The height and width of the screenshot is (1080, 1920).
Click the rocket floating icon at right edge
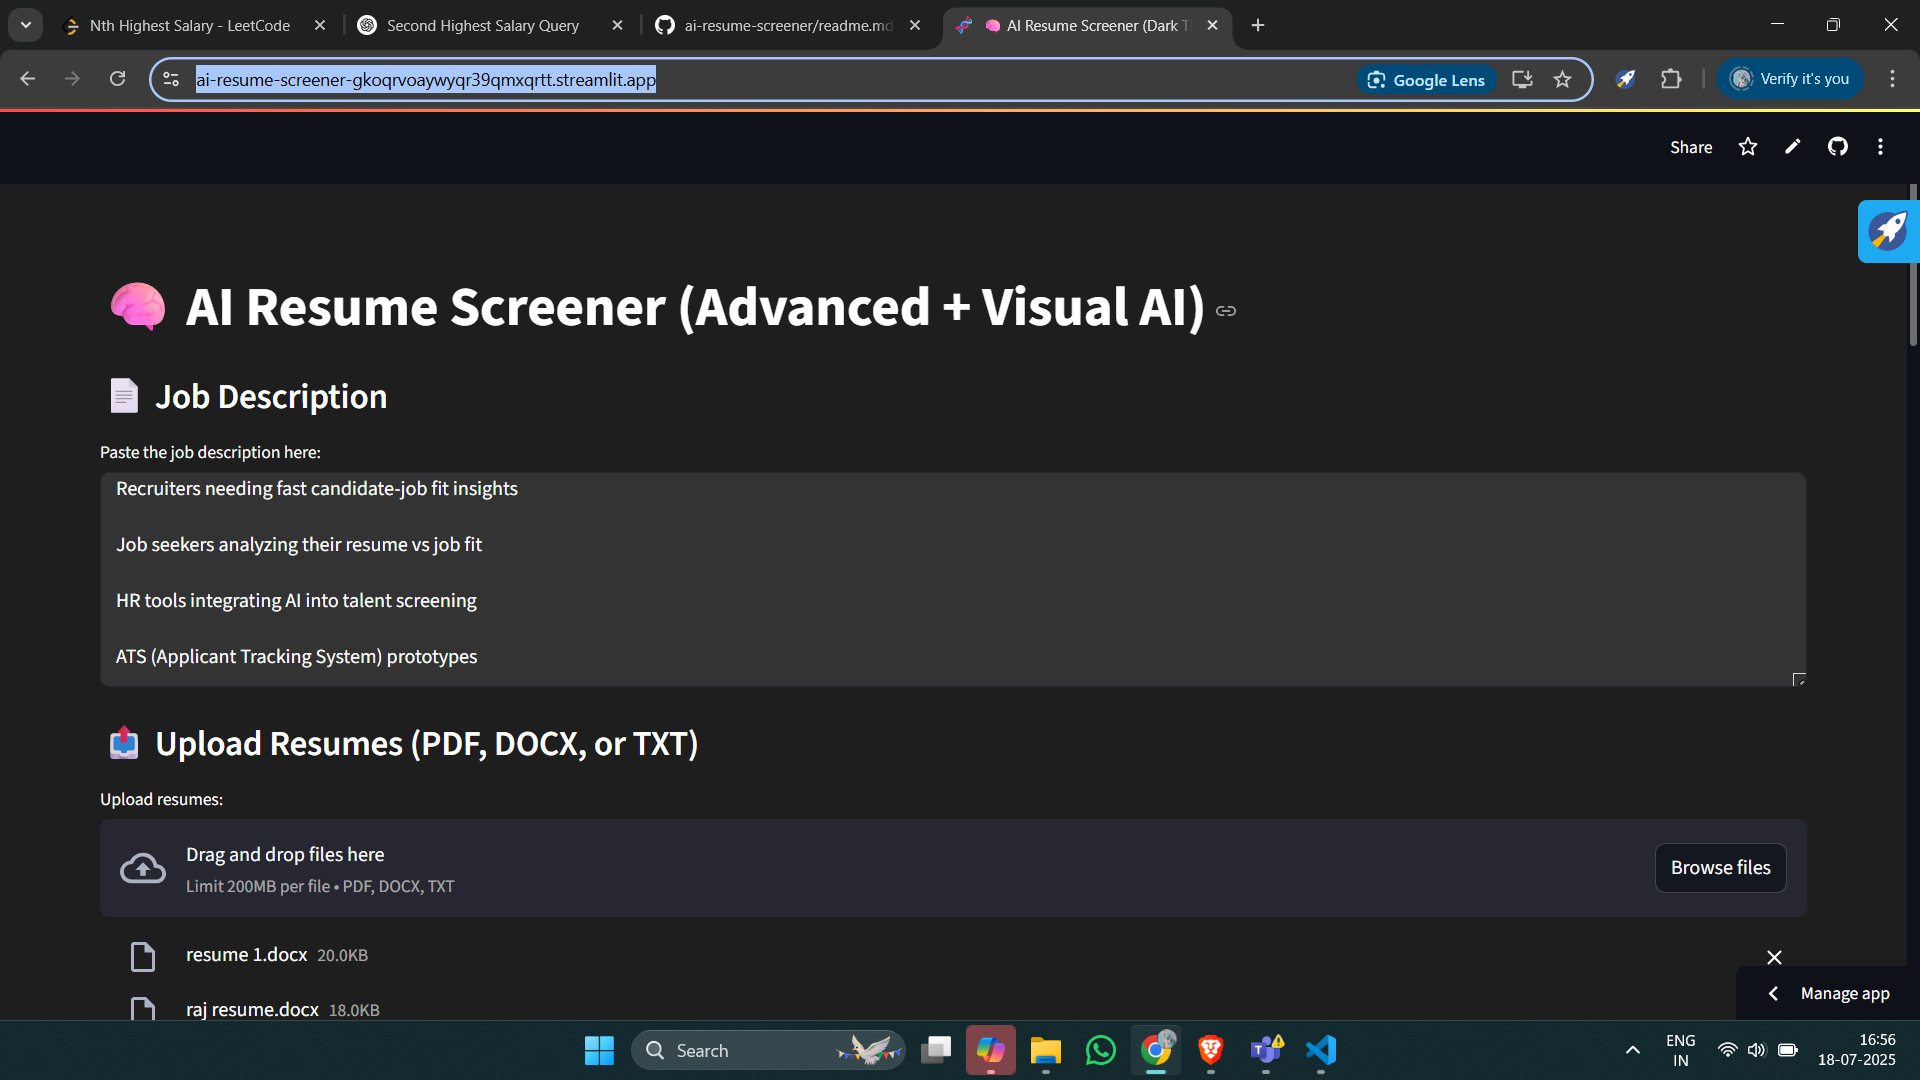1888,231
